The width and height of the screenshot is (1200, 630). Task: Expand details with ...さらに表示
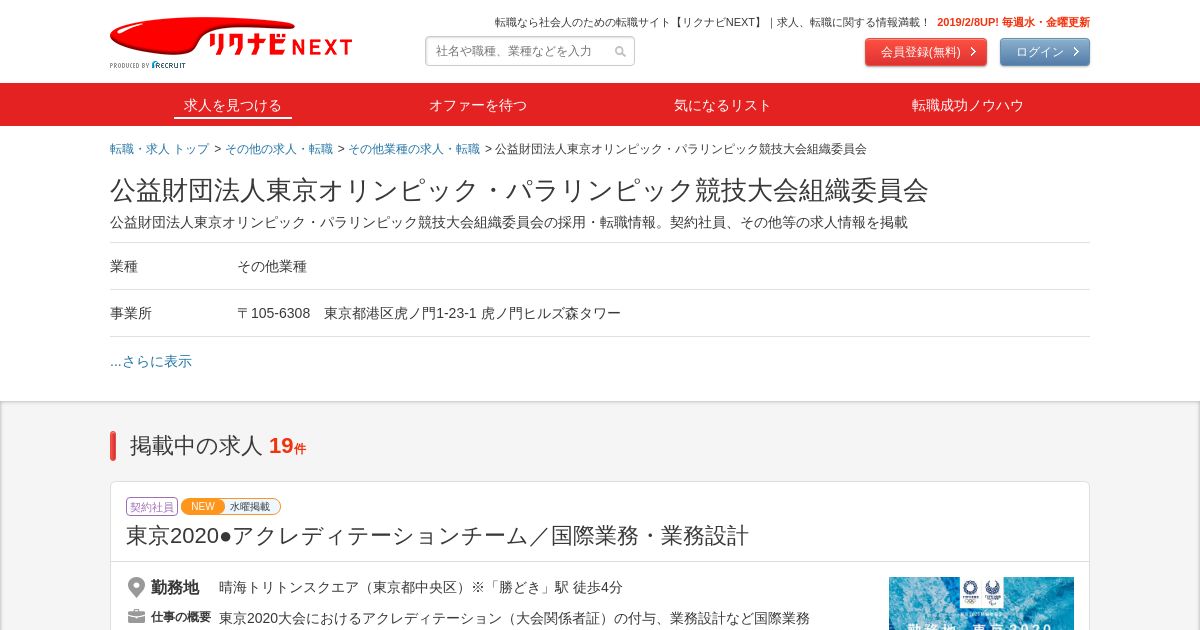click(151, 361)
